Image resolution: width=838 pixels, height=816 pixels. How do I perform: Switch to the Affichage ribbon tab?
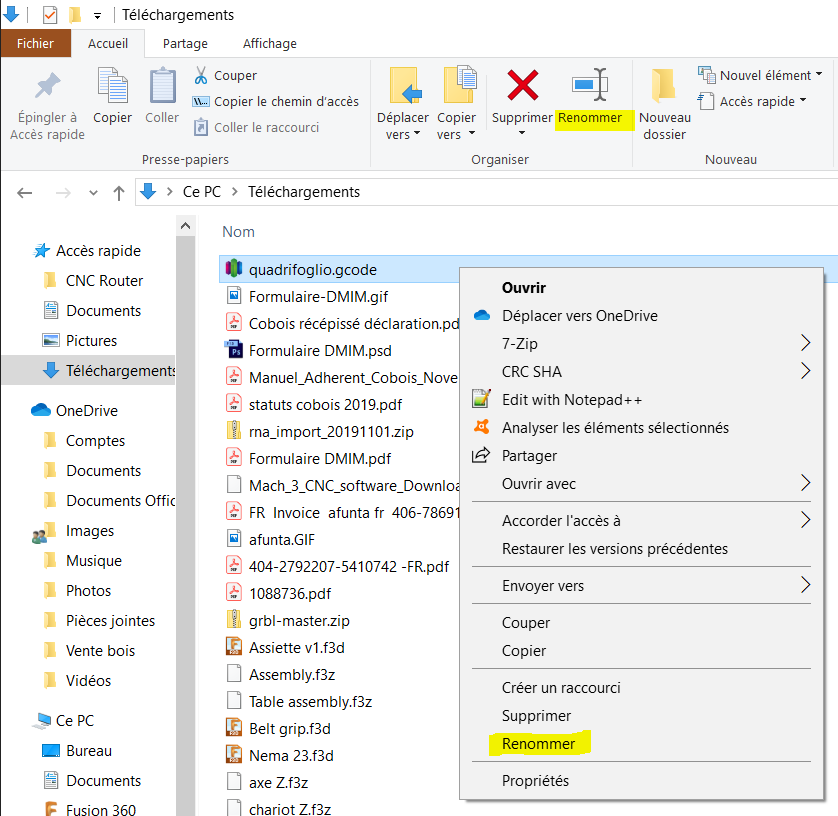point(269,44)
